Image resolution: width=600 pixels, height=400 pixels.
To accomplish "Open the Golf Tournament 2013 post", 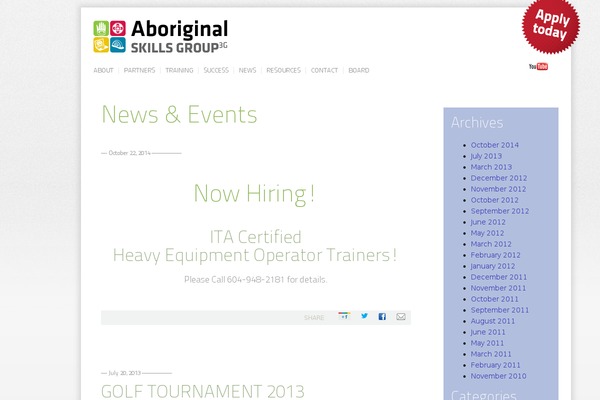I will (202, 390).
